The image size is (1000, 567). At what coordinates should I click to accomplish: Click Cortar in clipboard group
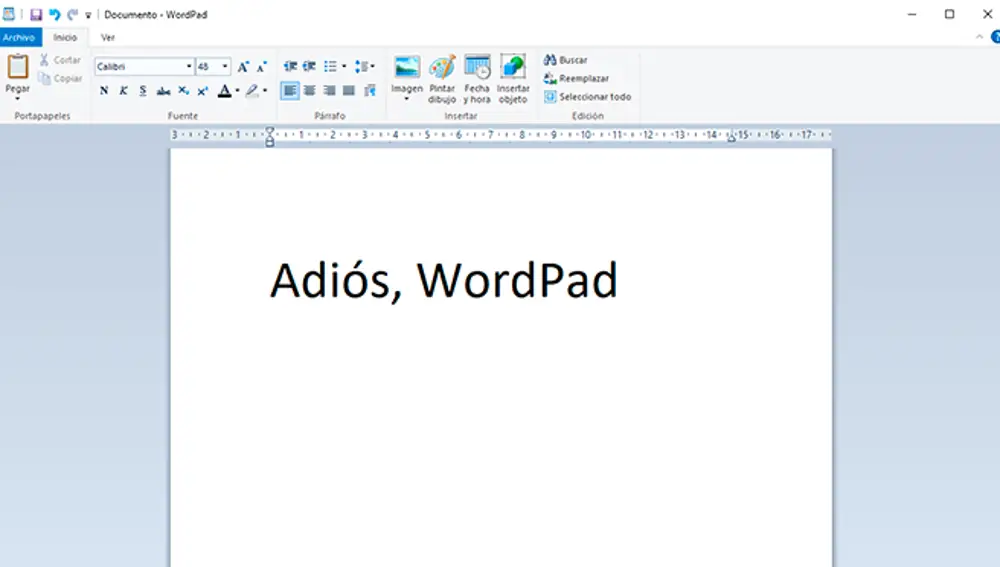(x=60, y=60)
